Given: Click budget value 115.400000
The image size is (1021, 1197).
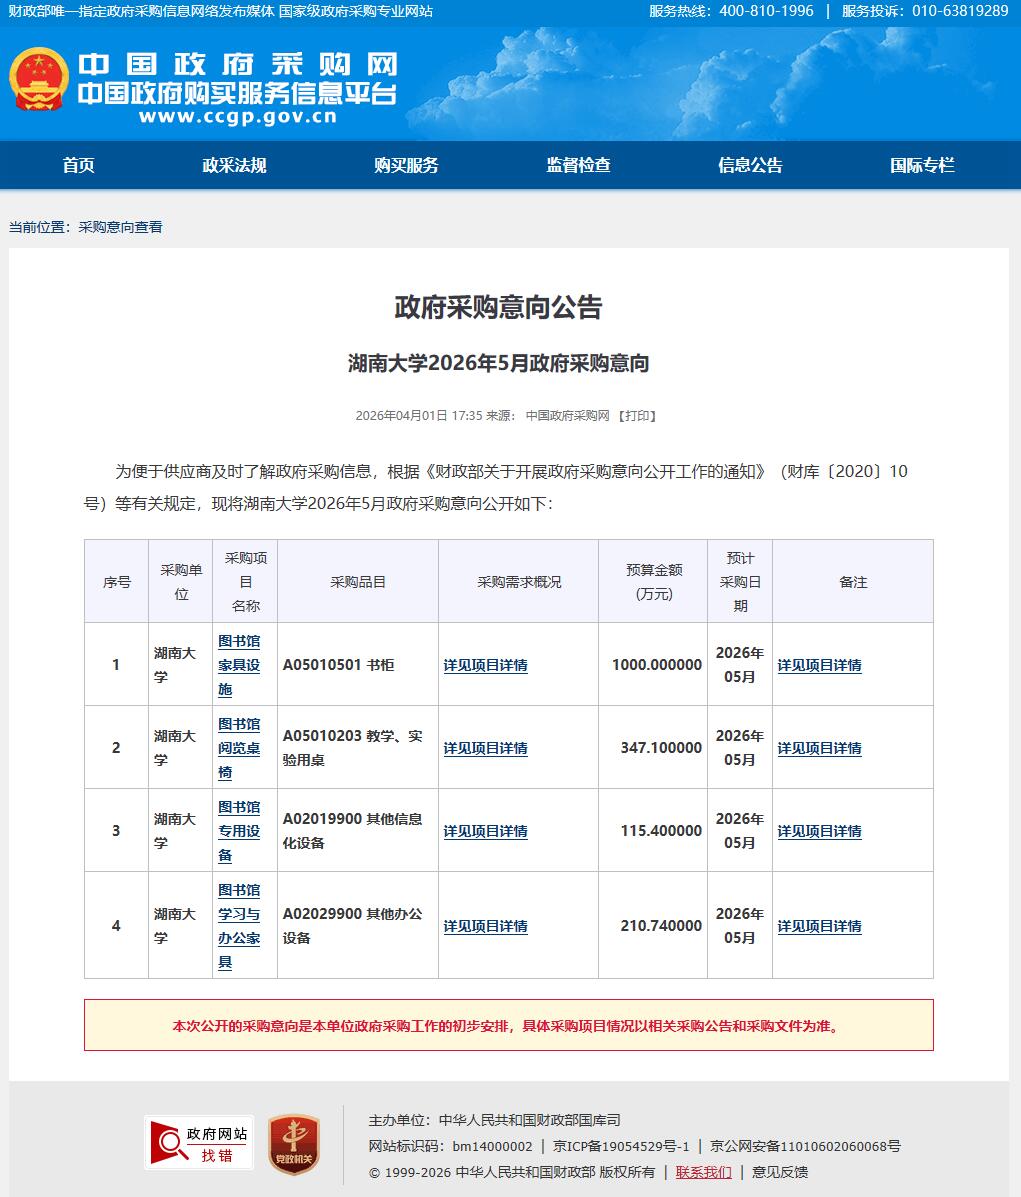Looking at the screenshot, I should coord(661,831).
